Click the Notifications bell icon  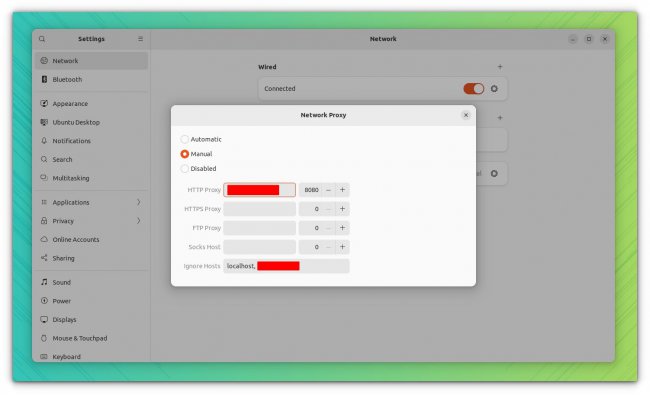click(x=44, y=141)
